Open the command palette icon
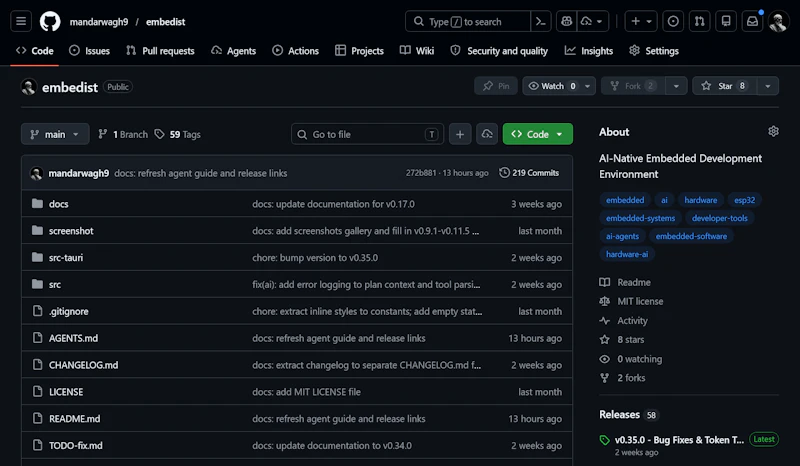 pyautogui.click(x=541, y=21)
